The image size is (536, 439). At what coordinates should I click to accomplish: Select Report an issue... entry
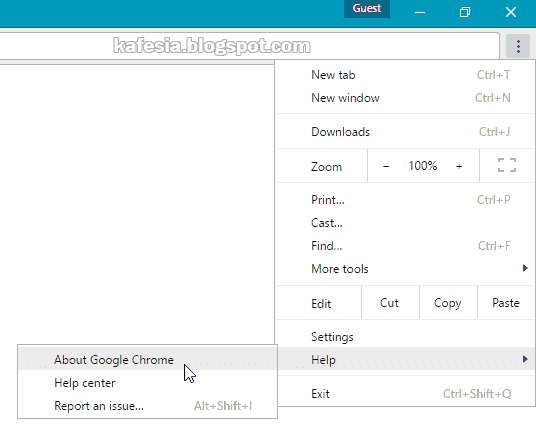(x=147, y=406)
